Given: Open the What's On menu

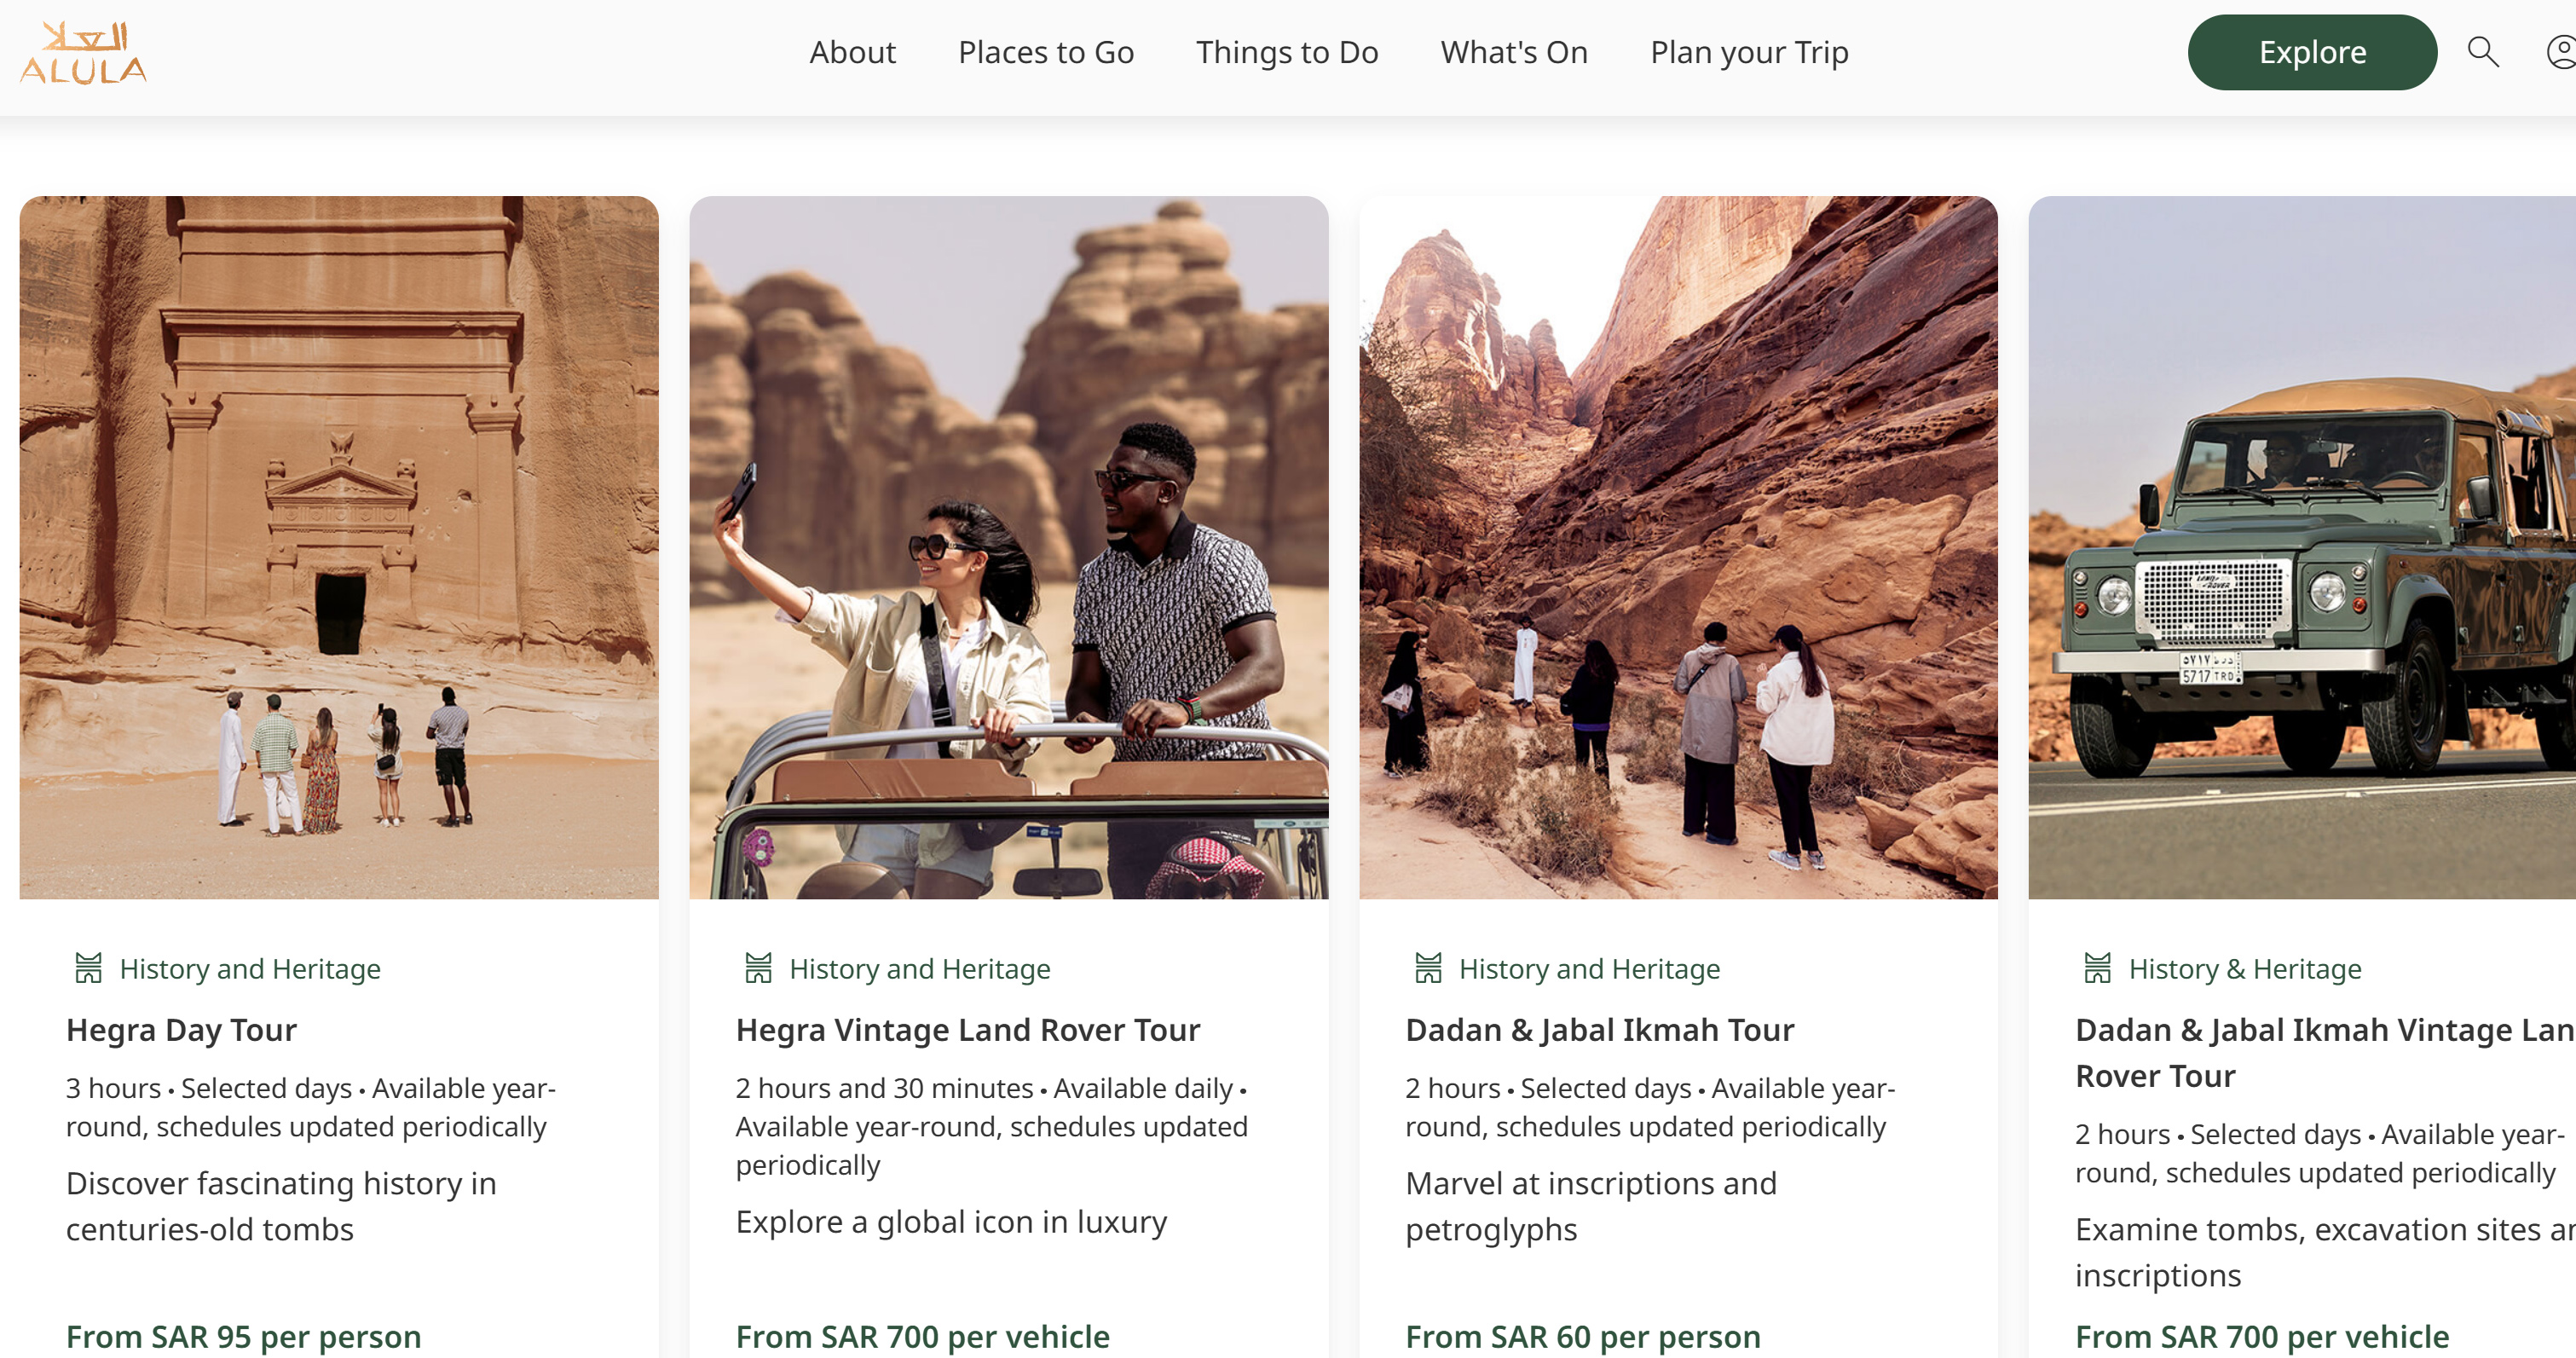Looking at the screenshot, I should point(1514,52).
